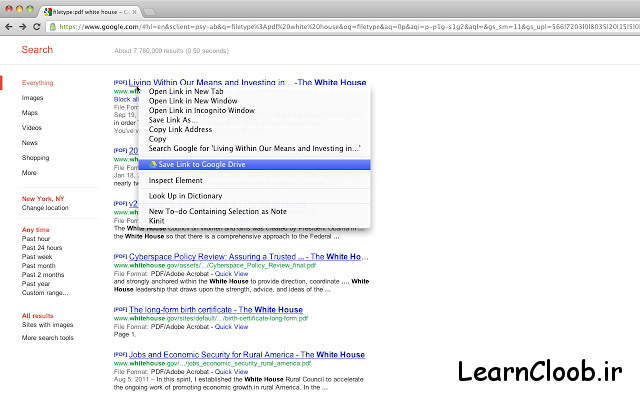
Task: Open the 'Custom range...' option
Action: tap(45, 293)
